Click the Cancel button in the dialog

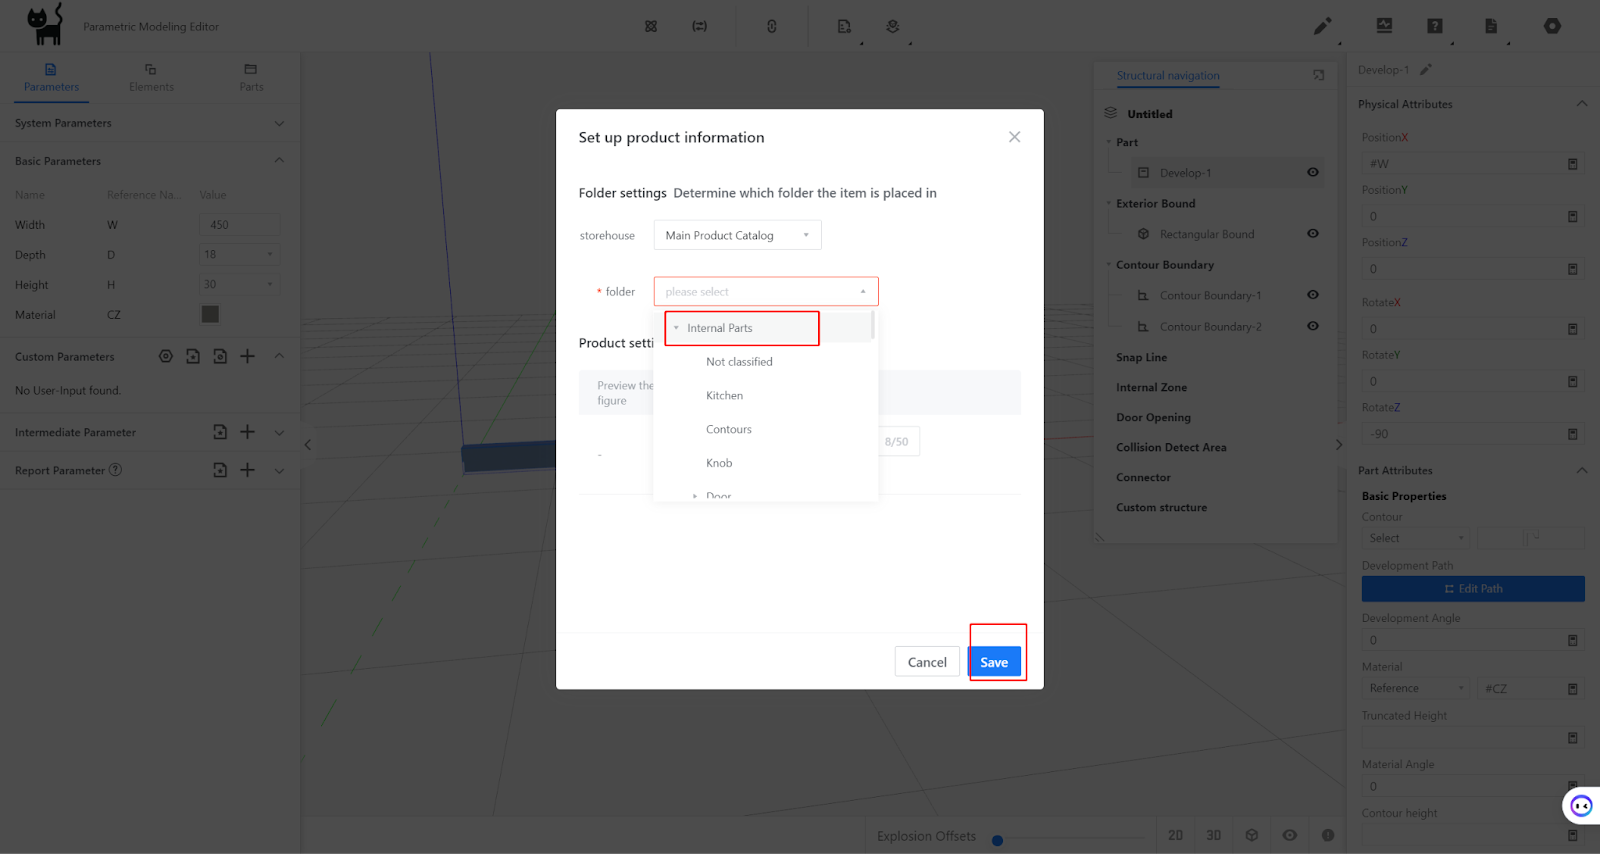click(926, 662)
